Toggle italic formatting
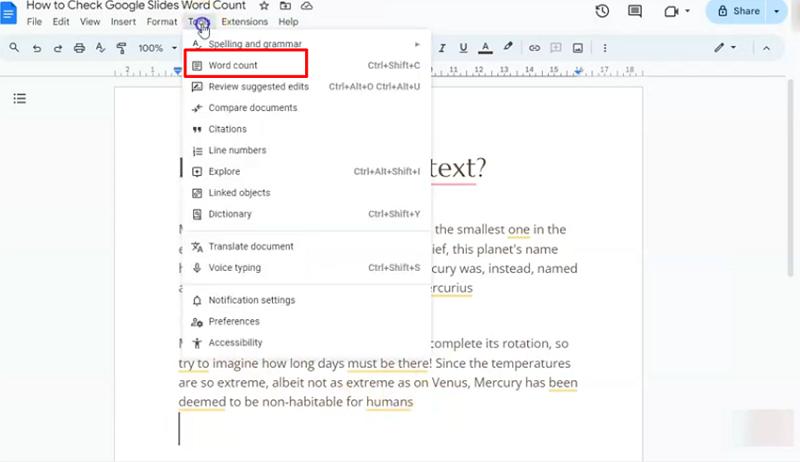 point(442,48)
